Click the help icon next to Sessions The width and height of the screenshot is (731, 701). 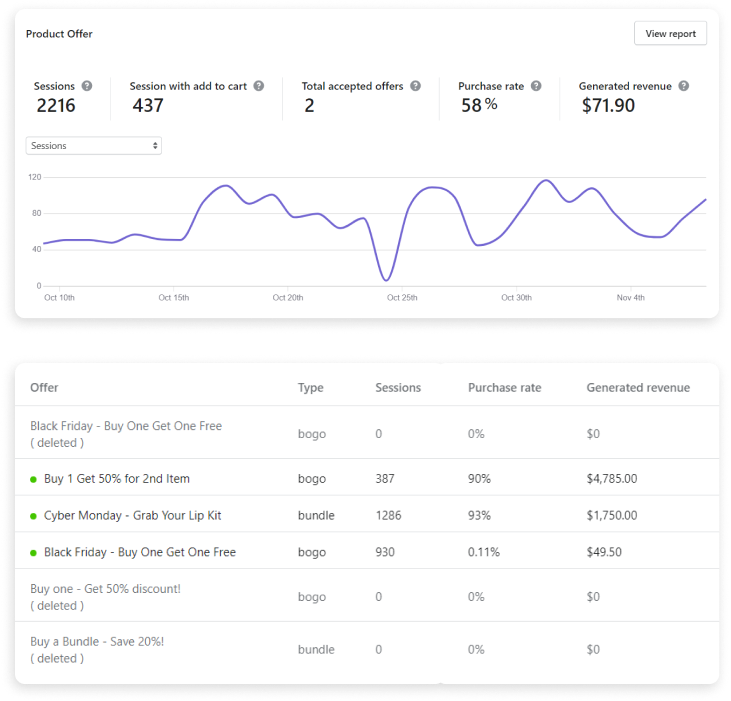87,86
